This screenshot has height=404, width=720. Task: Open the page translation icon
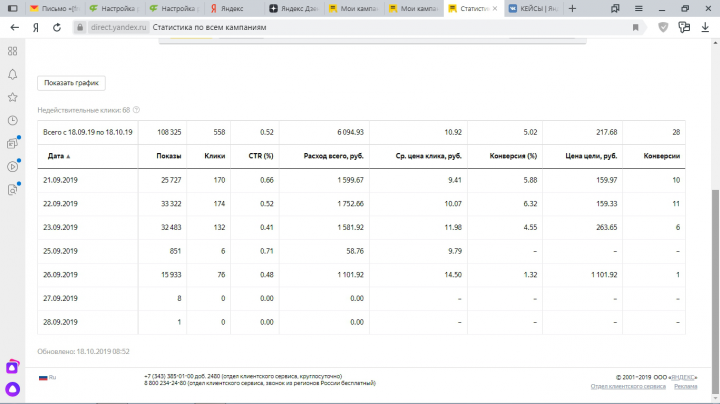(684, 28)
